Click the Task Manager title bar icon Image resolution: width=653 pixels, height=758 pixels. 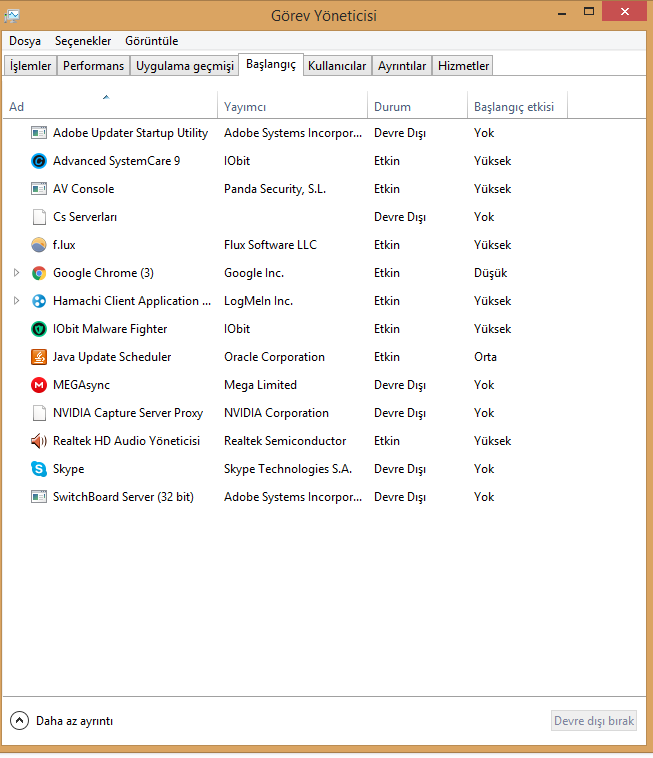coord(12,15)
